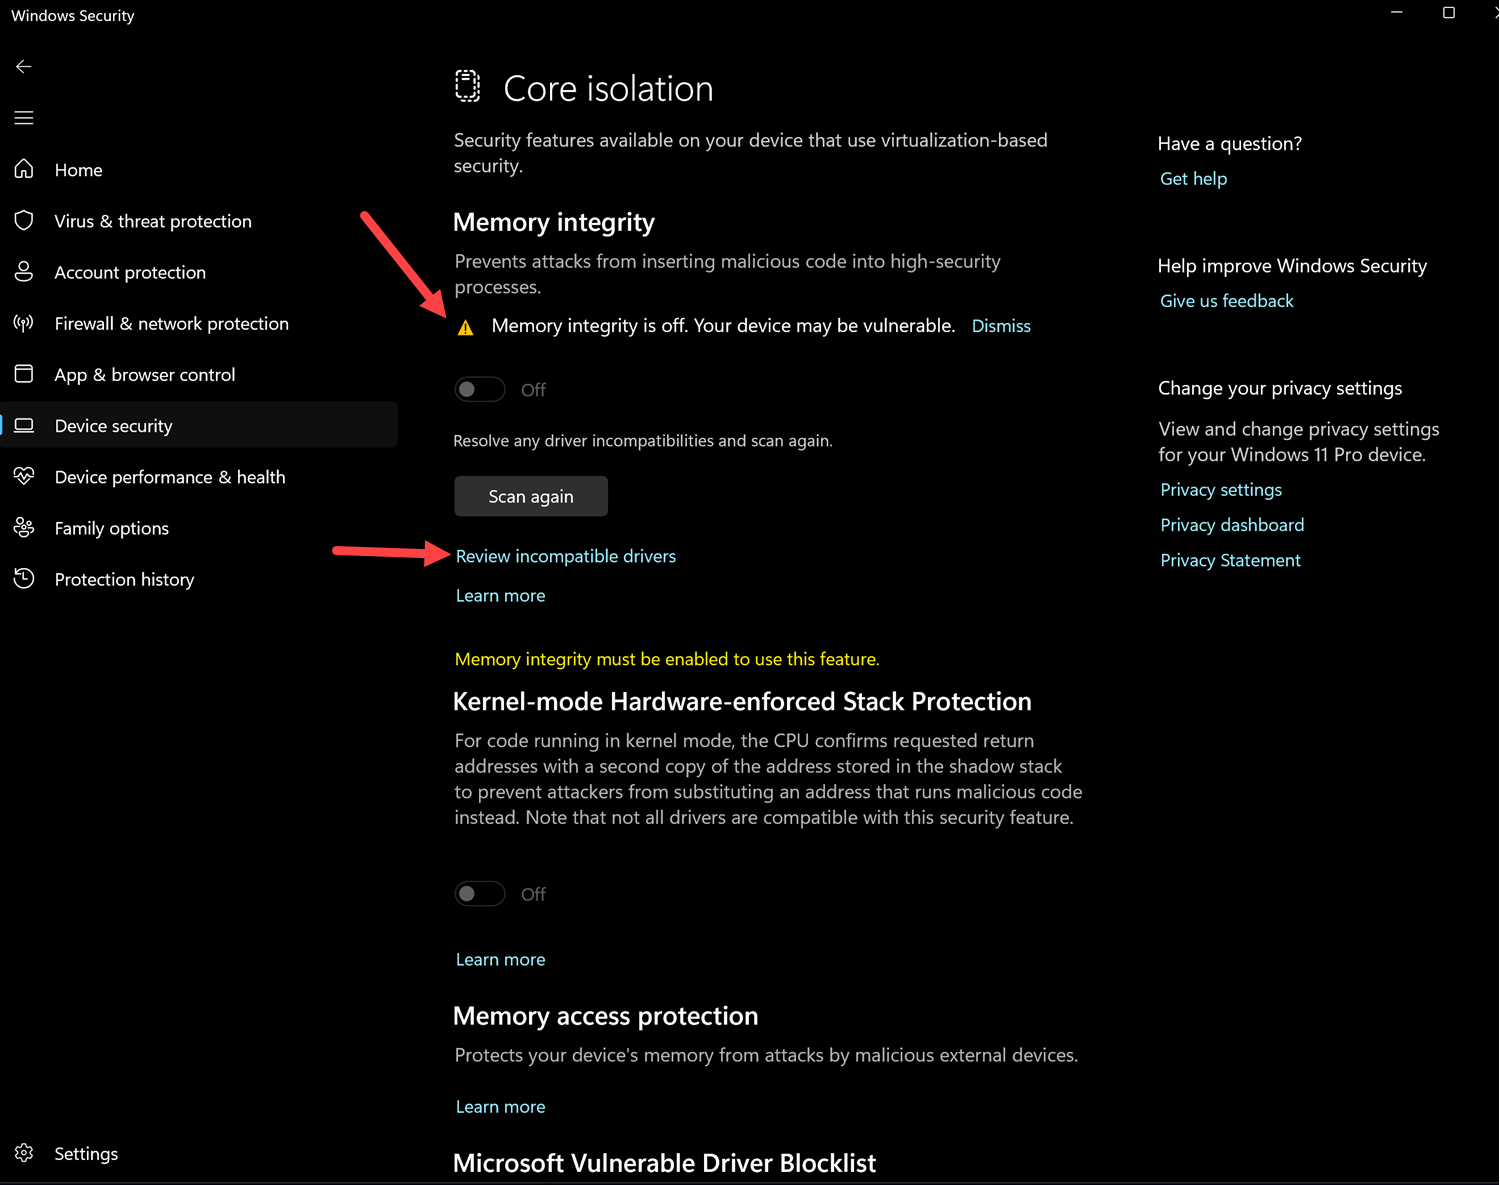Click the Home house icon
This screenshot has width=1500, height=1185.
[x=24, y=169]
